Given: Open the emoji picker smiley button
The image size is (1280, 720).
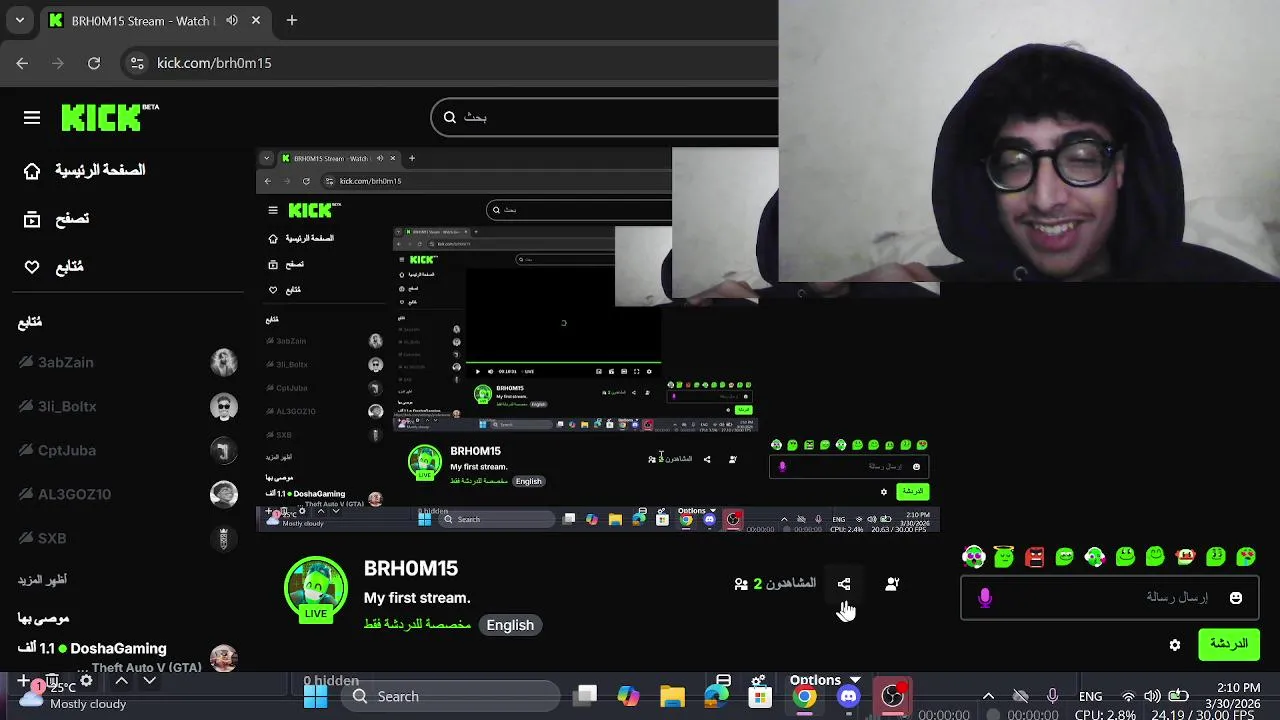Looking at the screenshot, I should pyautogui.click(x=1236, y=598).
